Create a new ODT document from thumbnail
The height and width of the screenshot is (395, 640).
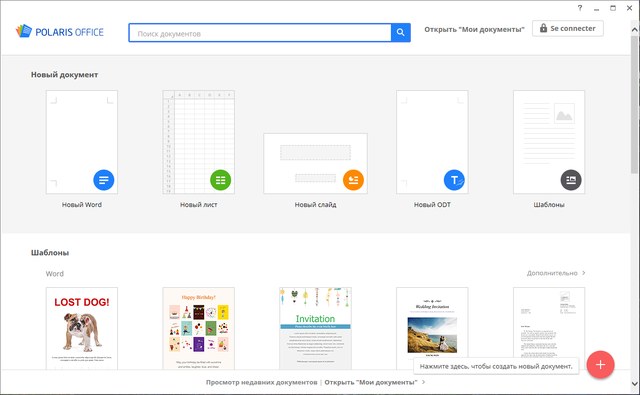point(432,142)
